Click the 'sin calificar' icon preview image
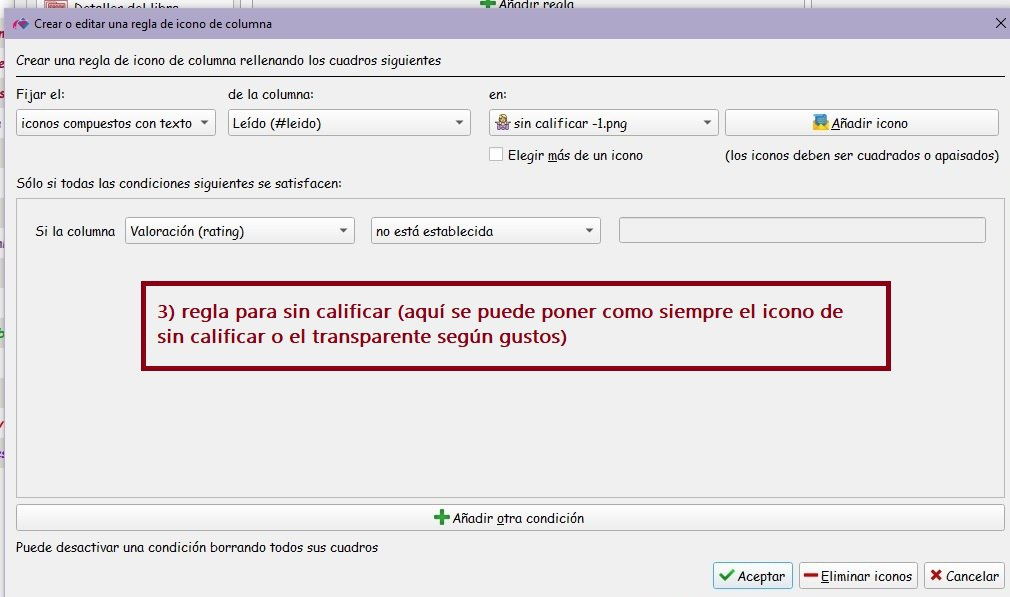 tap(502, 122)
